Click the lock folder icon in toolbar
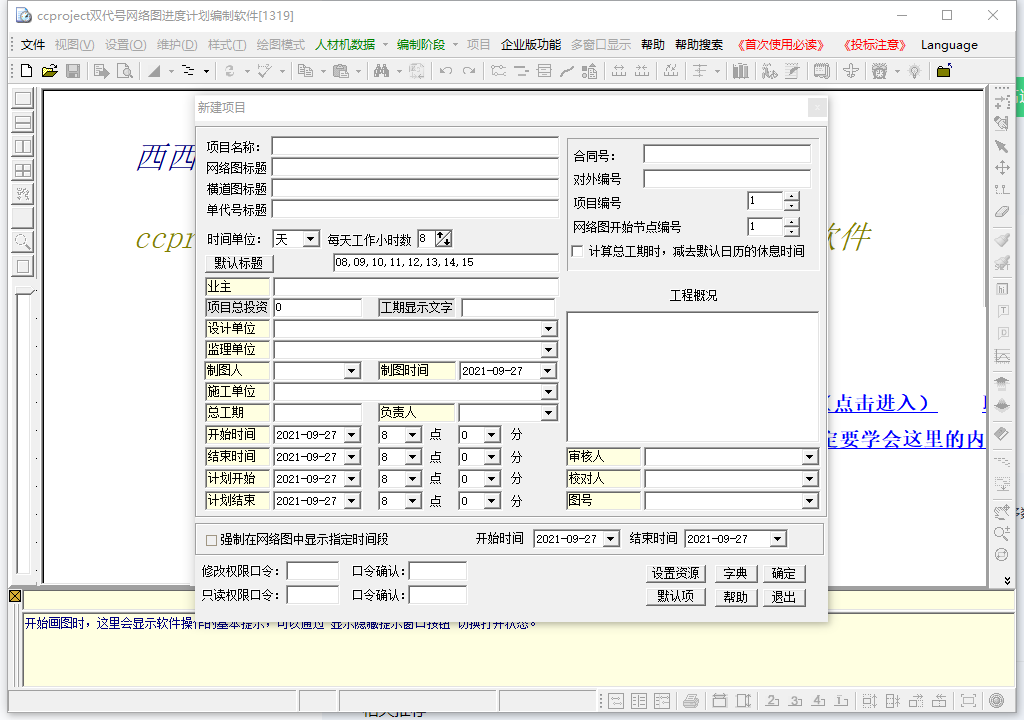The image size is (1024, 720). tap(943, 71)
